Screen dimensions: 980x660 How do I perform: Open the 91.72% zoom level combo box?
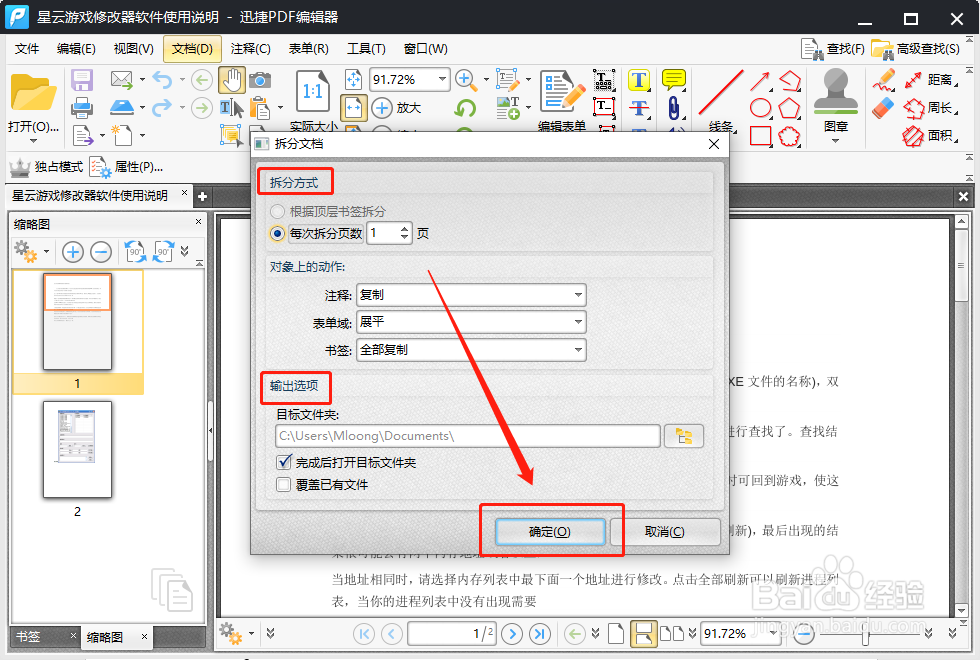(410, 78)
